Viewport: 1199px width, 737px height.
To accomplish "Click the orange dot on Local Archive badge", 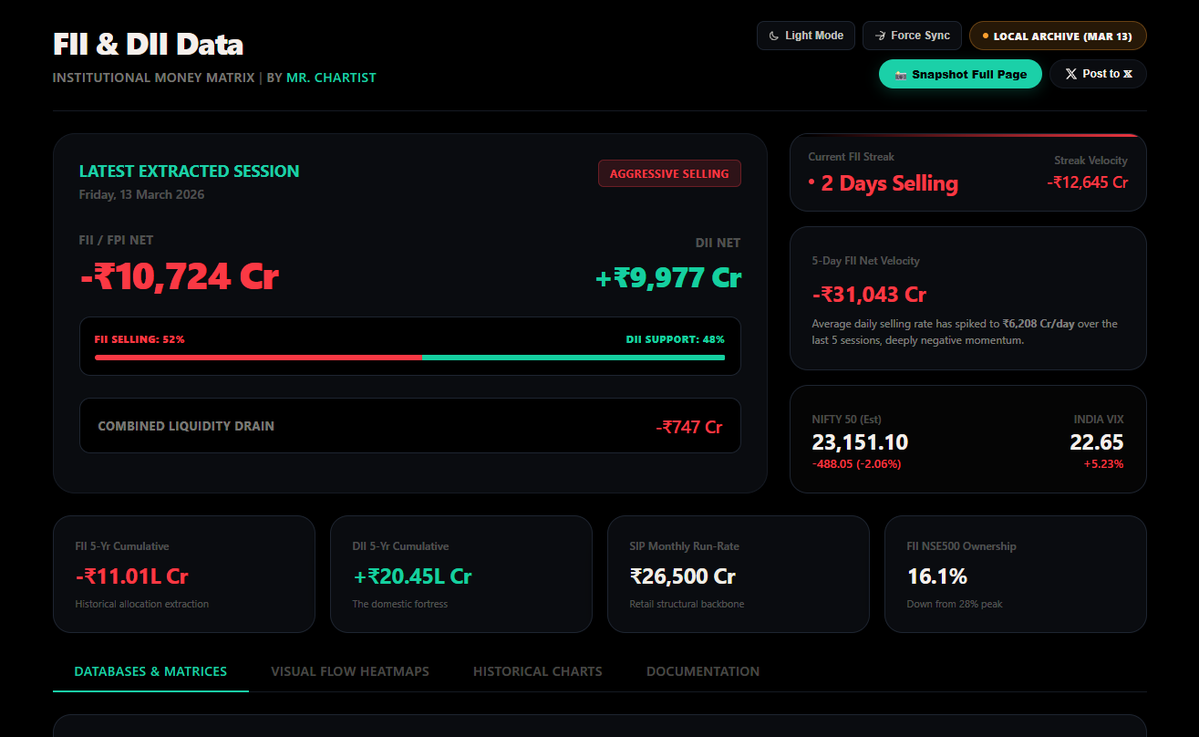I will [985, 35].
